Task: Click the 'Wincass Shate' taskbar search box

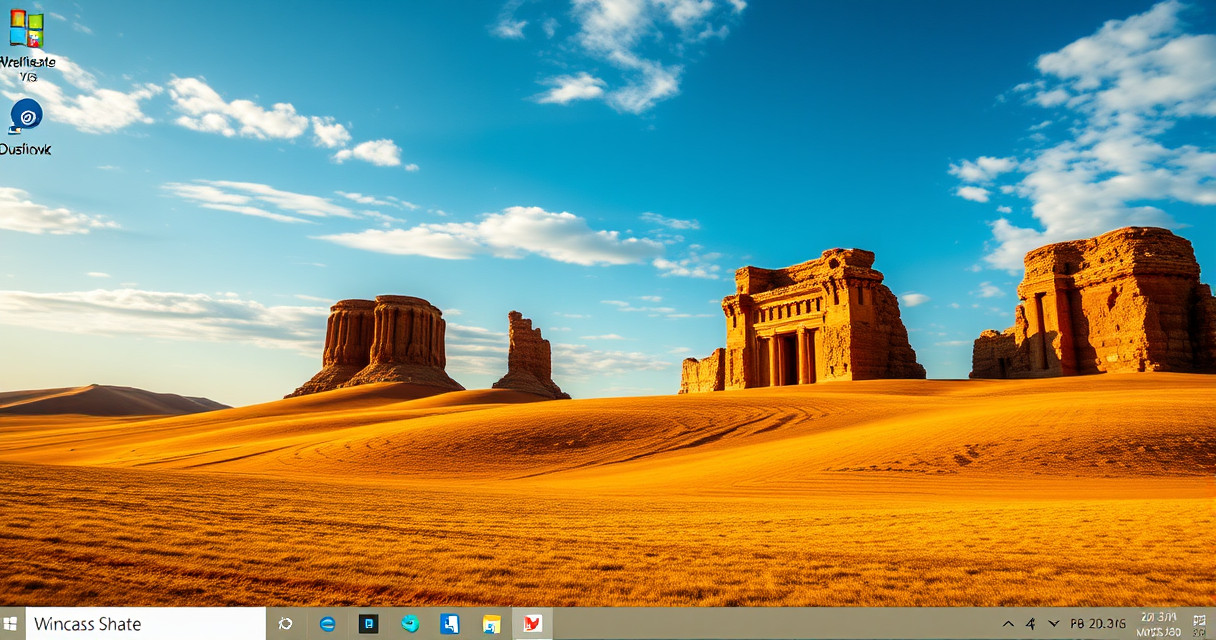Action: pos(145,624)
